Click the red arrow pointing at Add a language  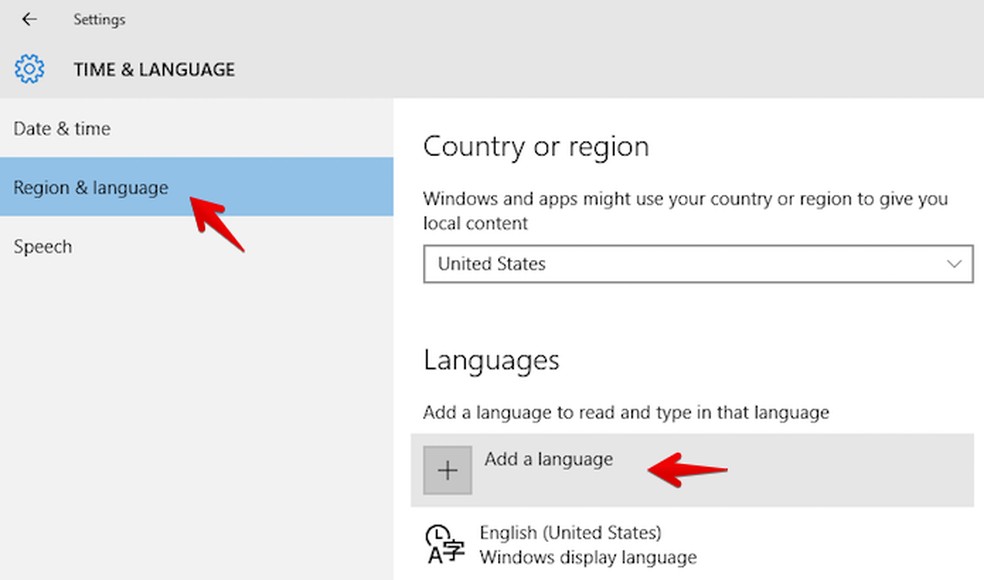pos(688,468)
